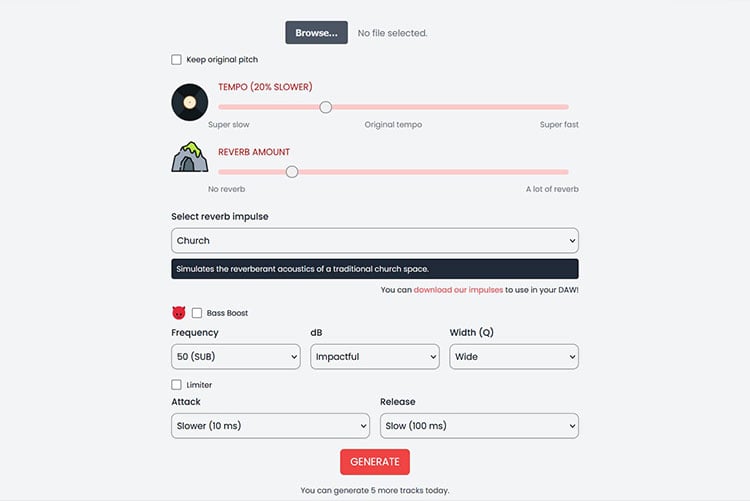Expand the Attack dropdown
Image resolution: width=750 pixels, height=501 pixels.
click(x=270, y=426)
